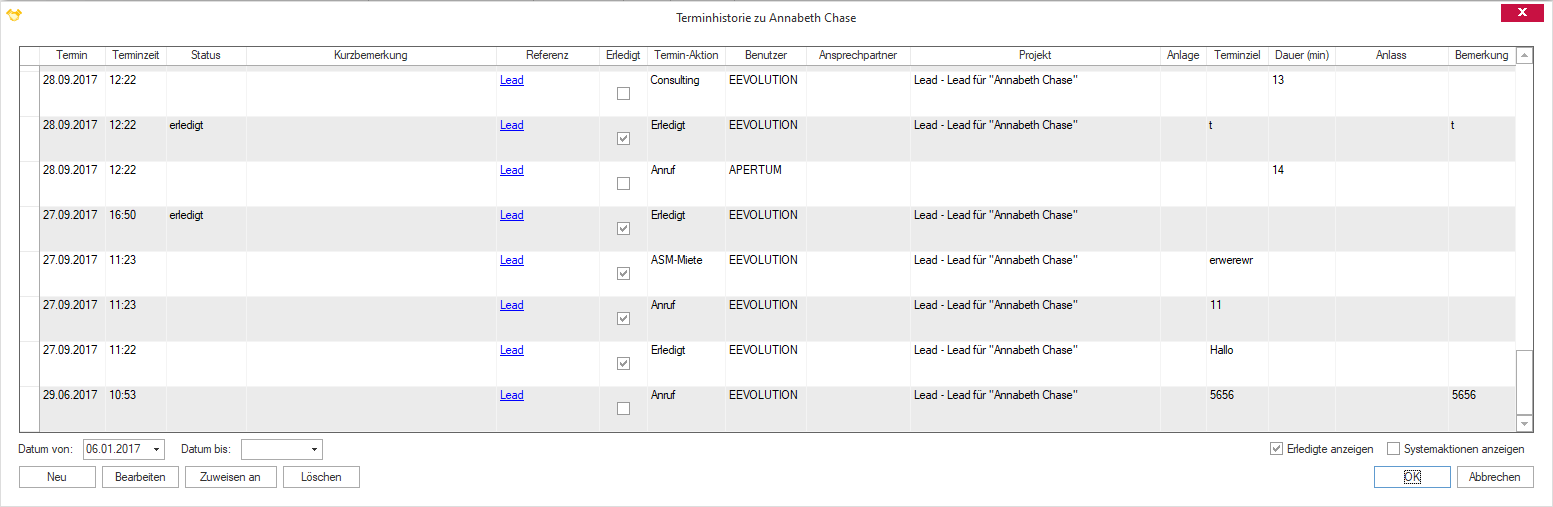Close the Terminhistorie dialog with red X
Viewport: 1553px width, 507px height.
(x=1522, y=13)
